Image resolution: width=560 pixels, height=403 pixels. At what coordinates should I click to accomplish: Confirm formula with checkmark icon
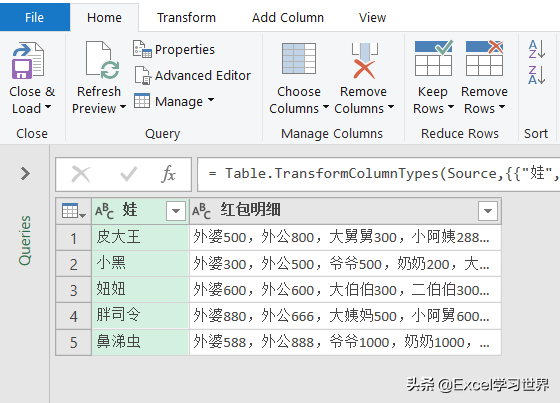click(x=129, y=174)
